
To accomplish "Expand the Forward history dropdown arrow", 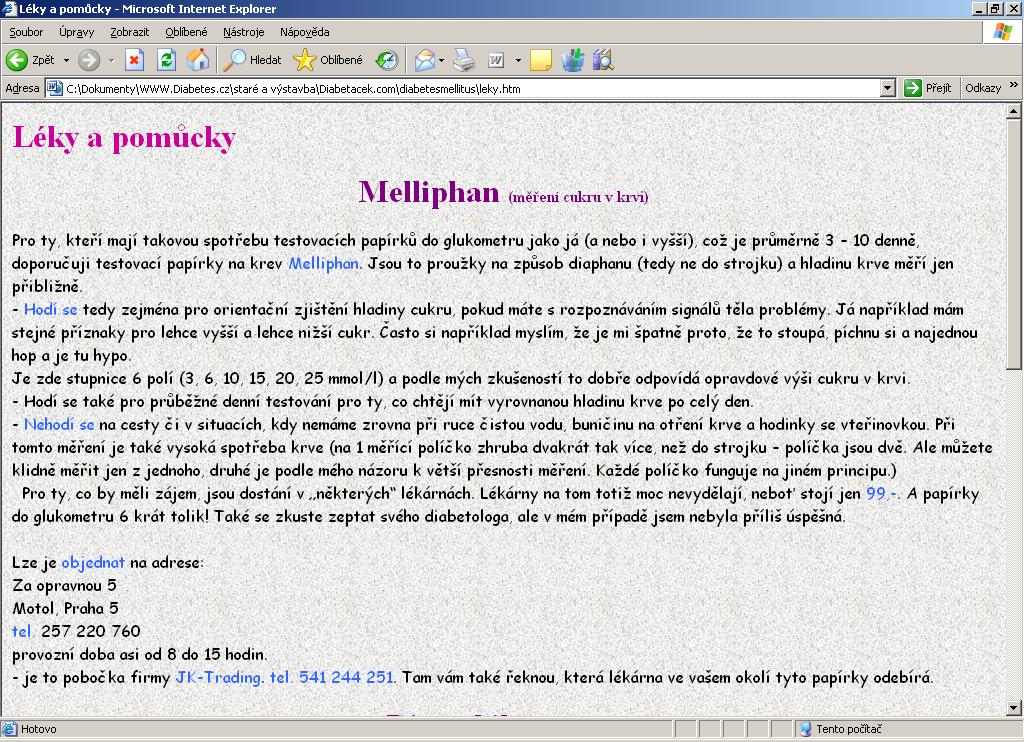I will [111, 60].
